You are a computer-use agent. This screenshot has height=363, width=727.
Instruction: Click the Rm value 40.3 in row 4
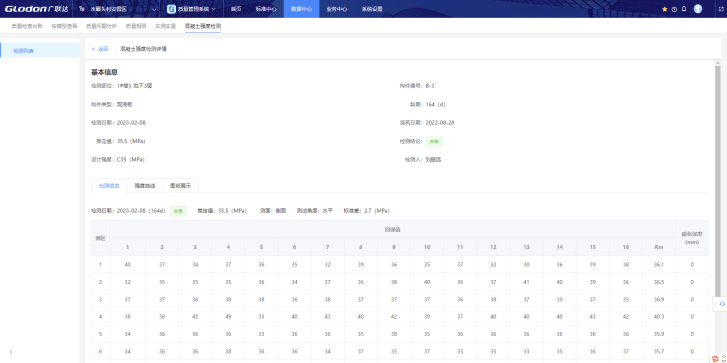[659, 317]
